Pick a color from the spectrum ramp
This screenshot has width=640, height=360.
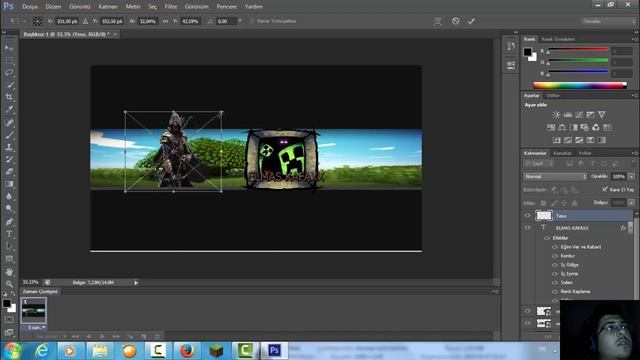pos(580,85)
